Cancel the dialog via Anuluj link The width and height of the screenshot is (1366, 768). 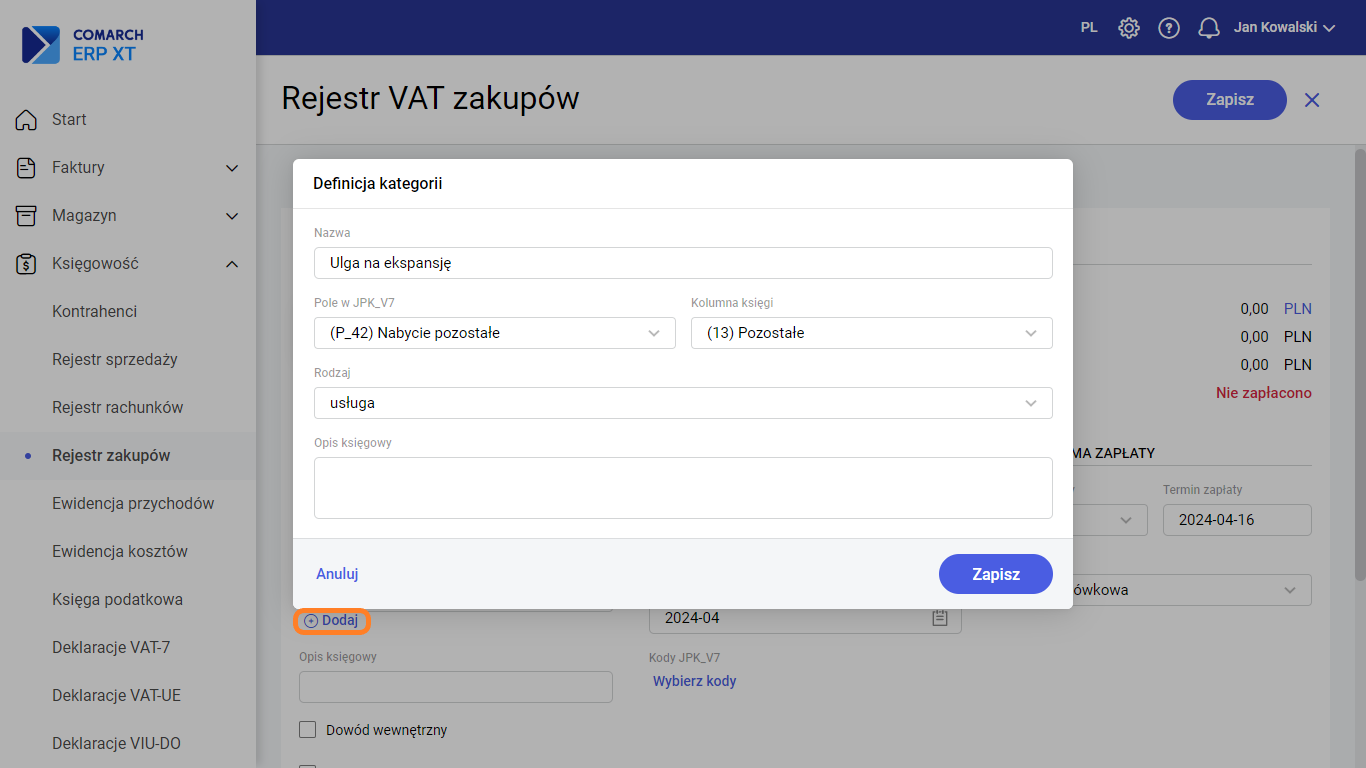[337, 574]
